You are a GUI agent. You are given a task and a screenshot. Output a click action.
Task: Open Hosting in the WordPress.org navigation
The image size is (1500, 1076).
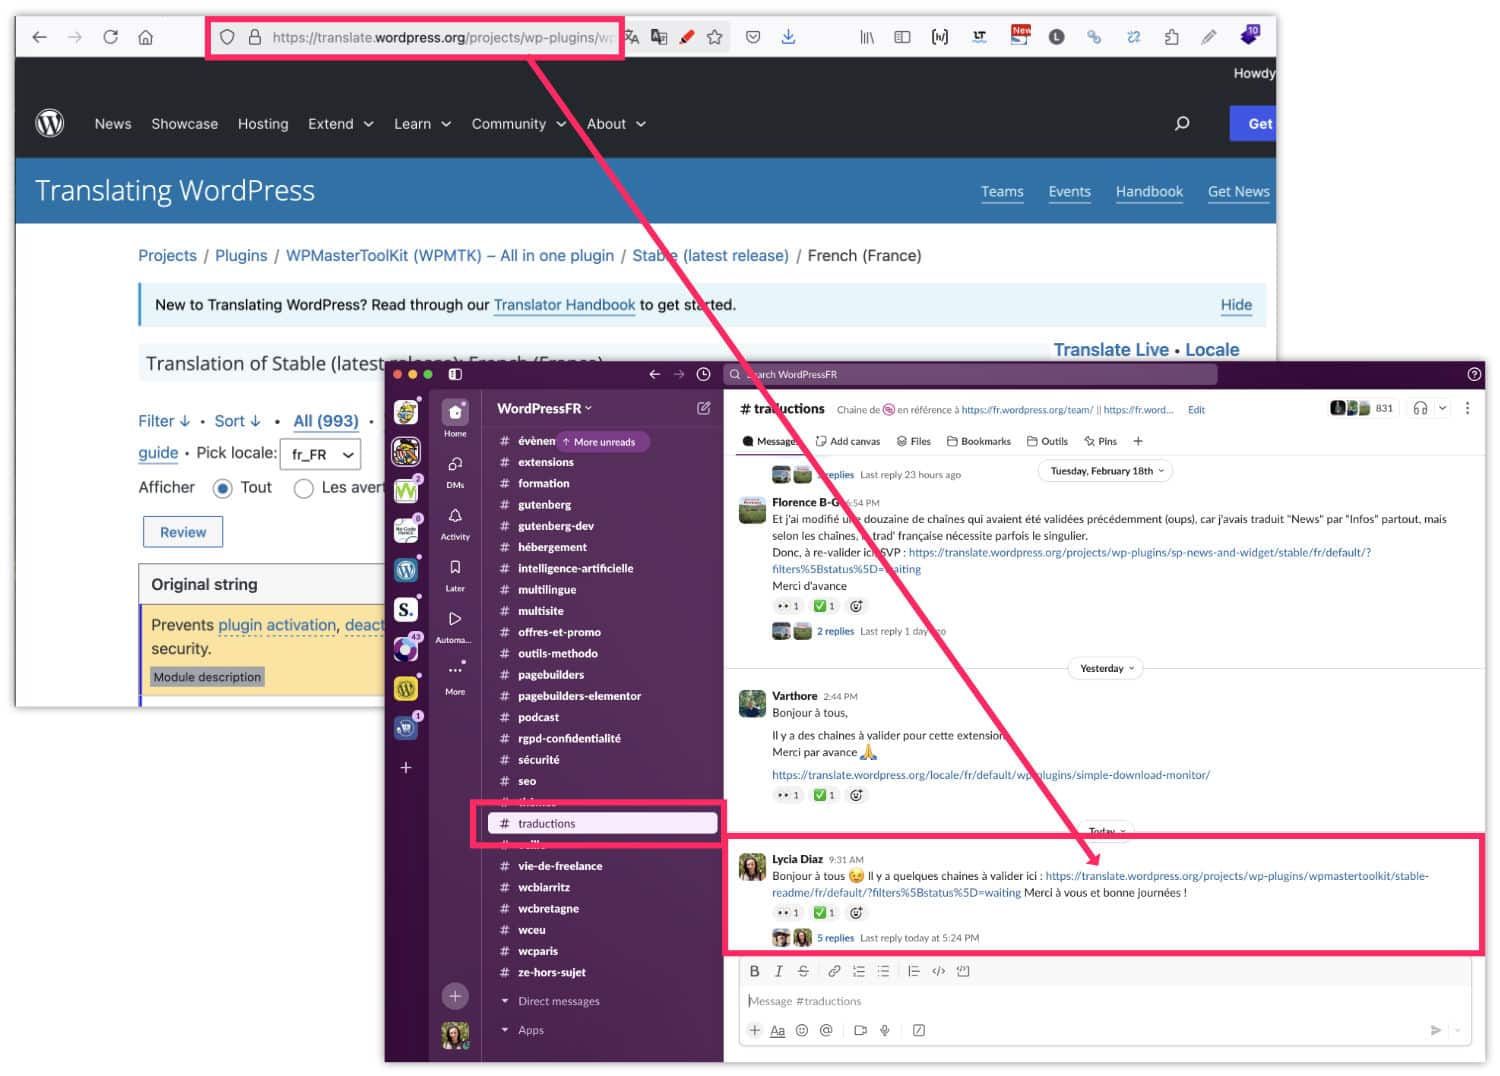[x=263, y=124]
